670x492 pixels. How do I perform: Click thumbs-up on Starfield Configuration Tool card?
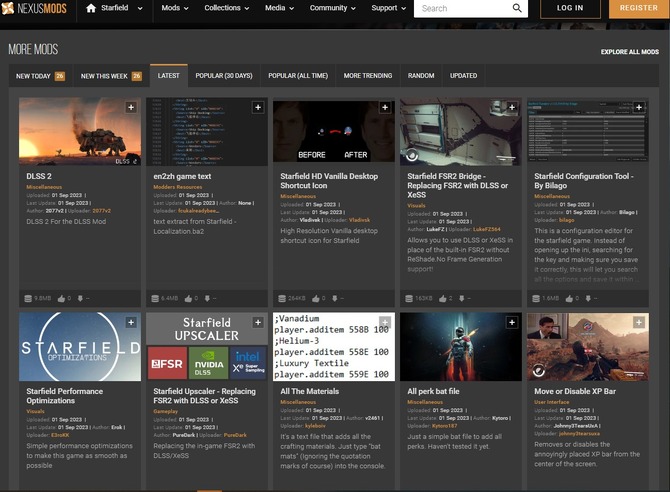pos(570,298)
